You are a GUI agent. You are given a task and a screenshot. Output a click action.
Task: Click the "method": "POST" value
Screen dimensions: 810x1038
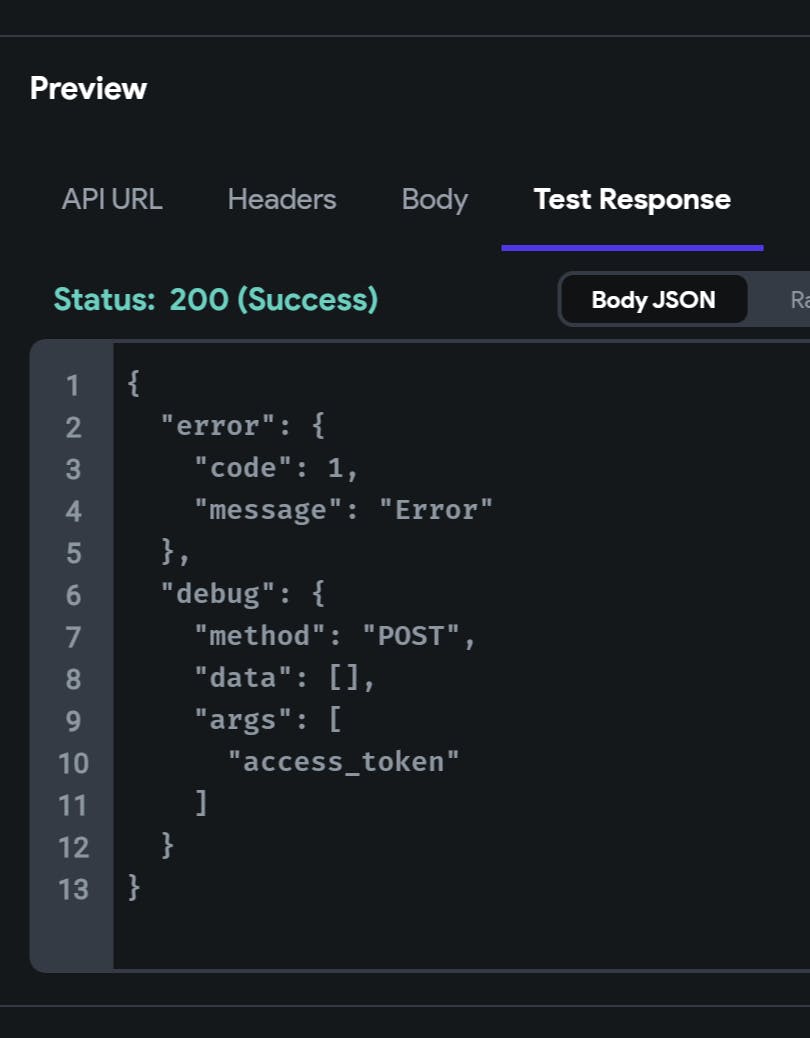point(410,636)
